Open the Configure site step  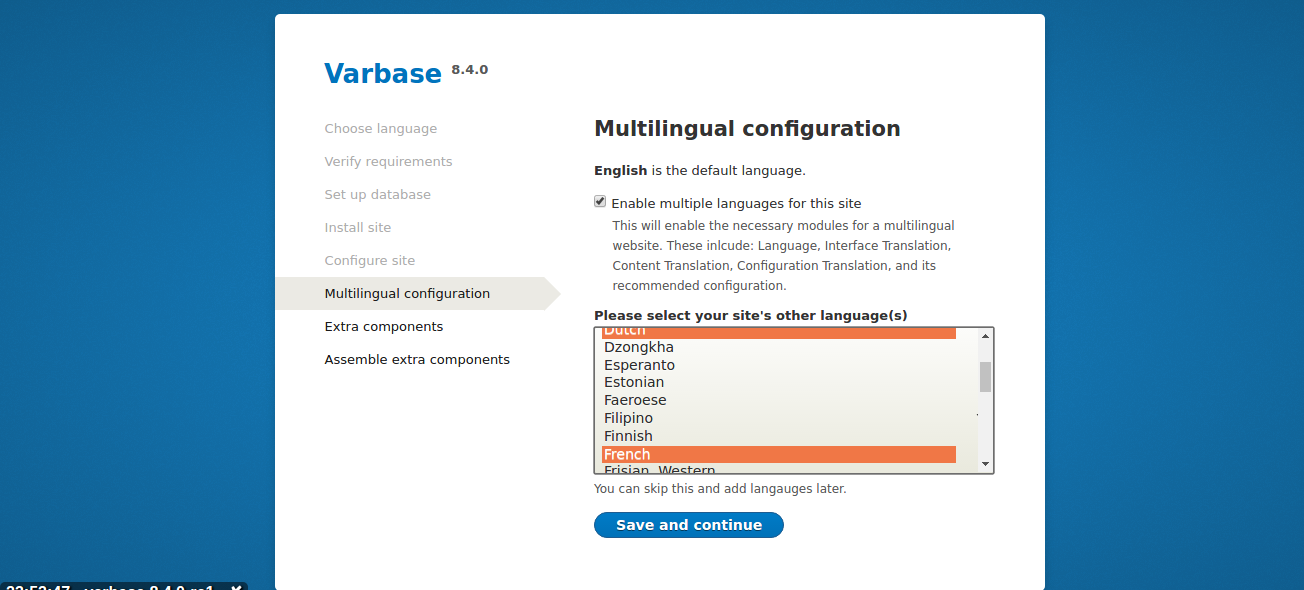370,260
